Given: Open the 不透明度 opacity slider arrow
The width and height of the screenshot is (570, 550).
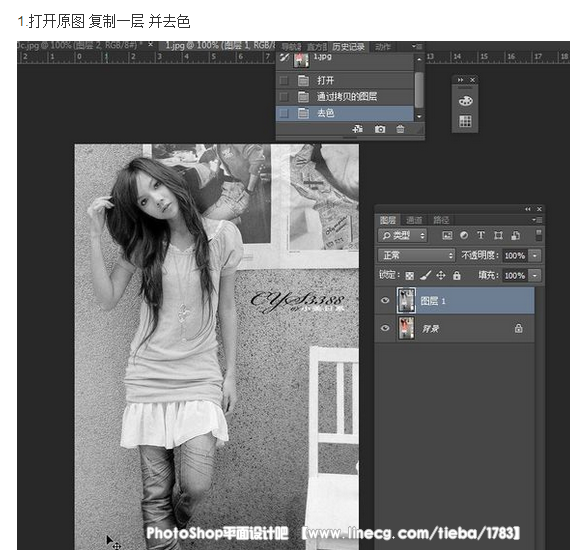Looking at the screenshot, I should [534, 256].
